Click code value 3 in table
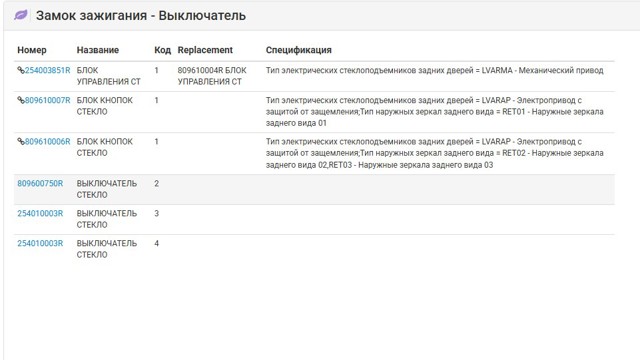Screen dimensions: 640x360 156,213
